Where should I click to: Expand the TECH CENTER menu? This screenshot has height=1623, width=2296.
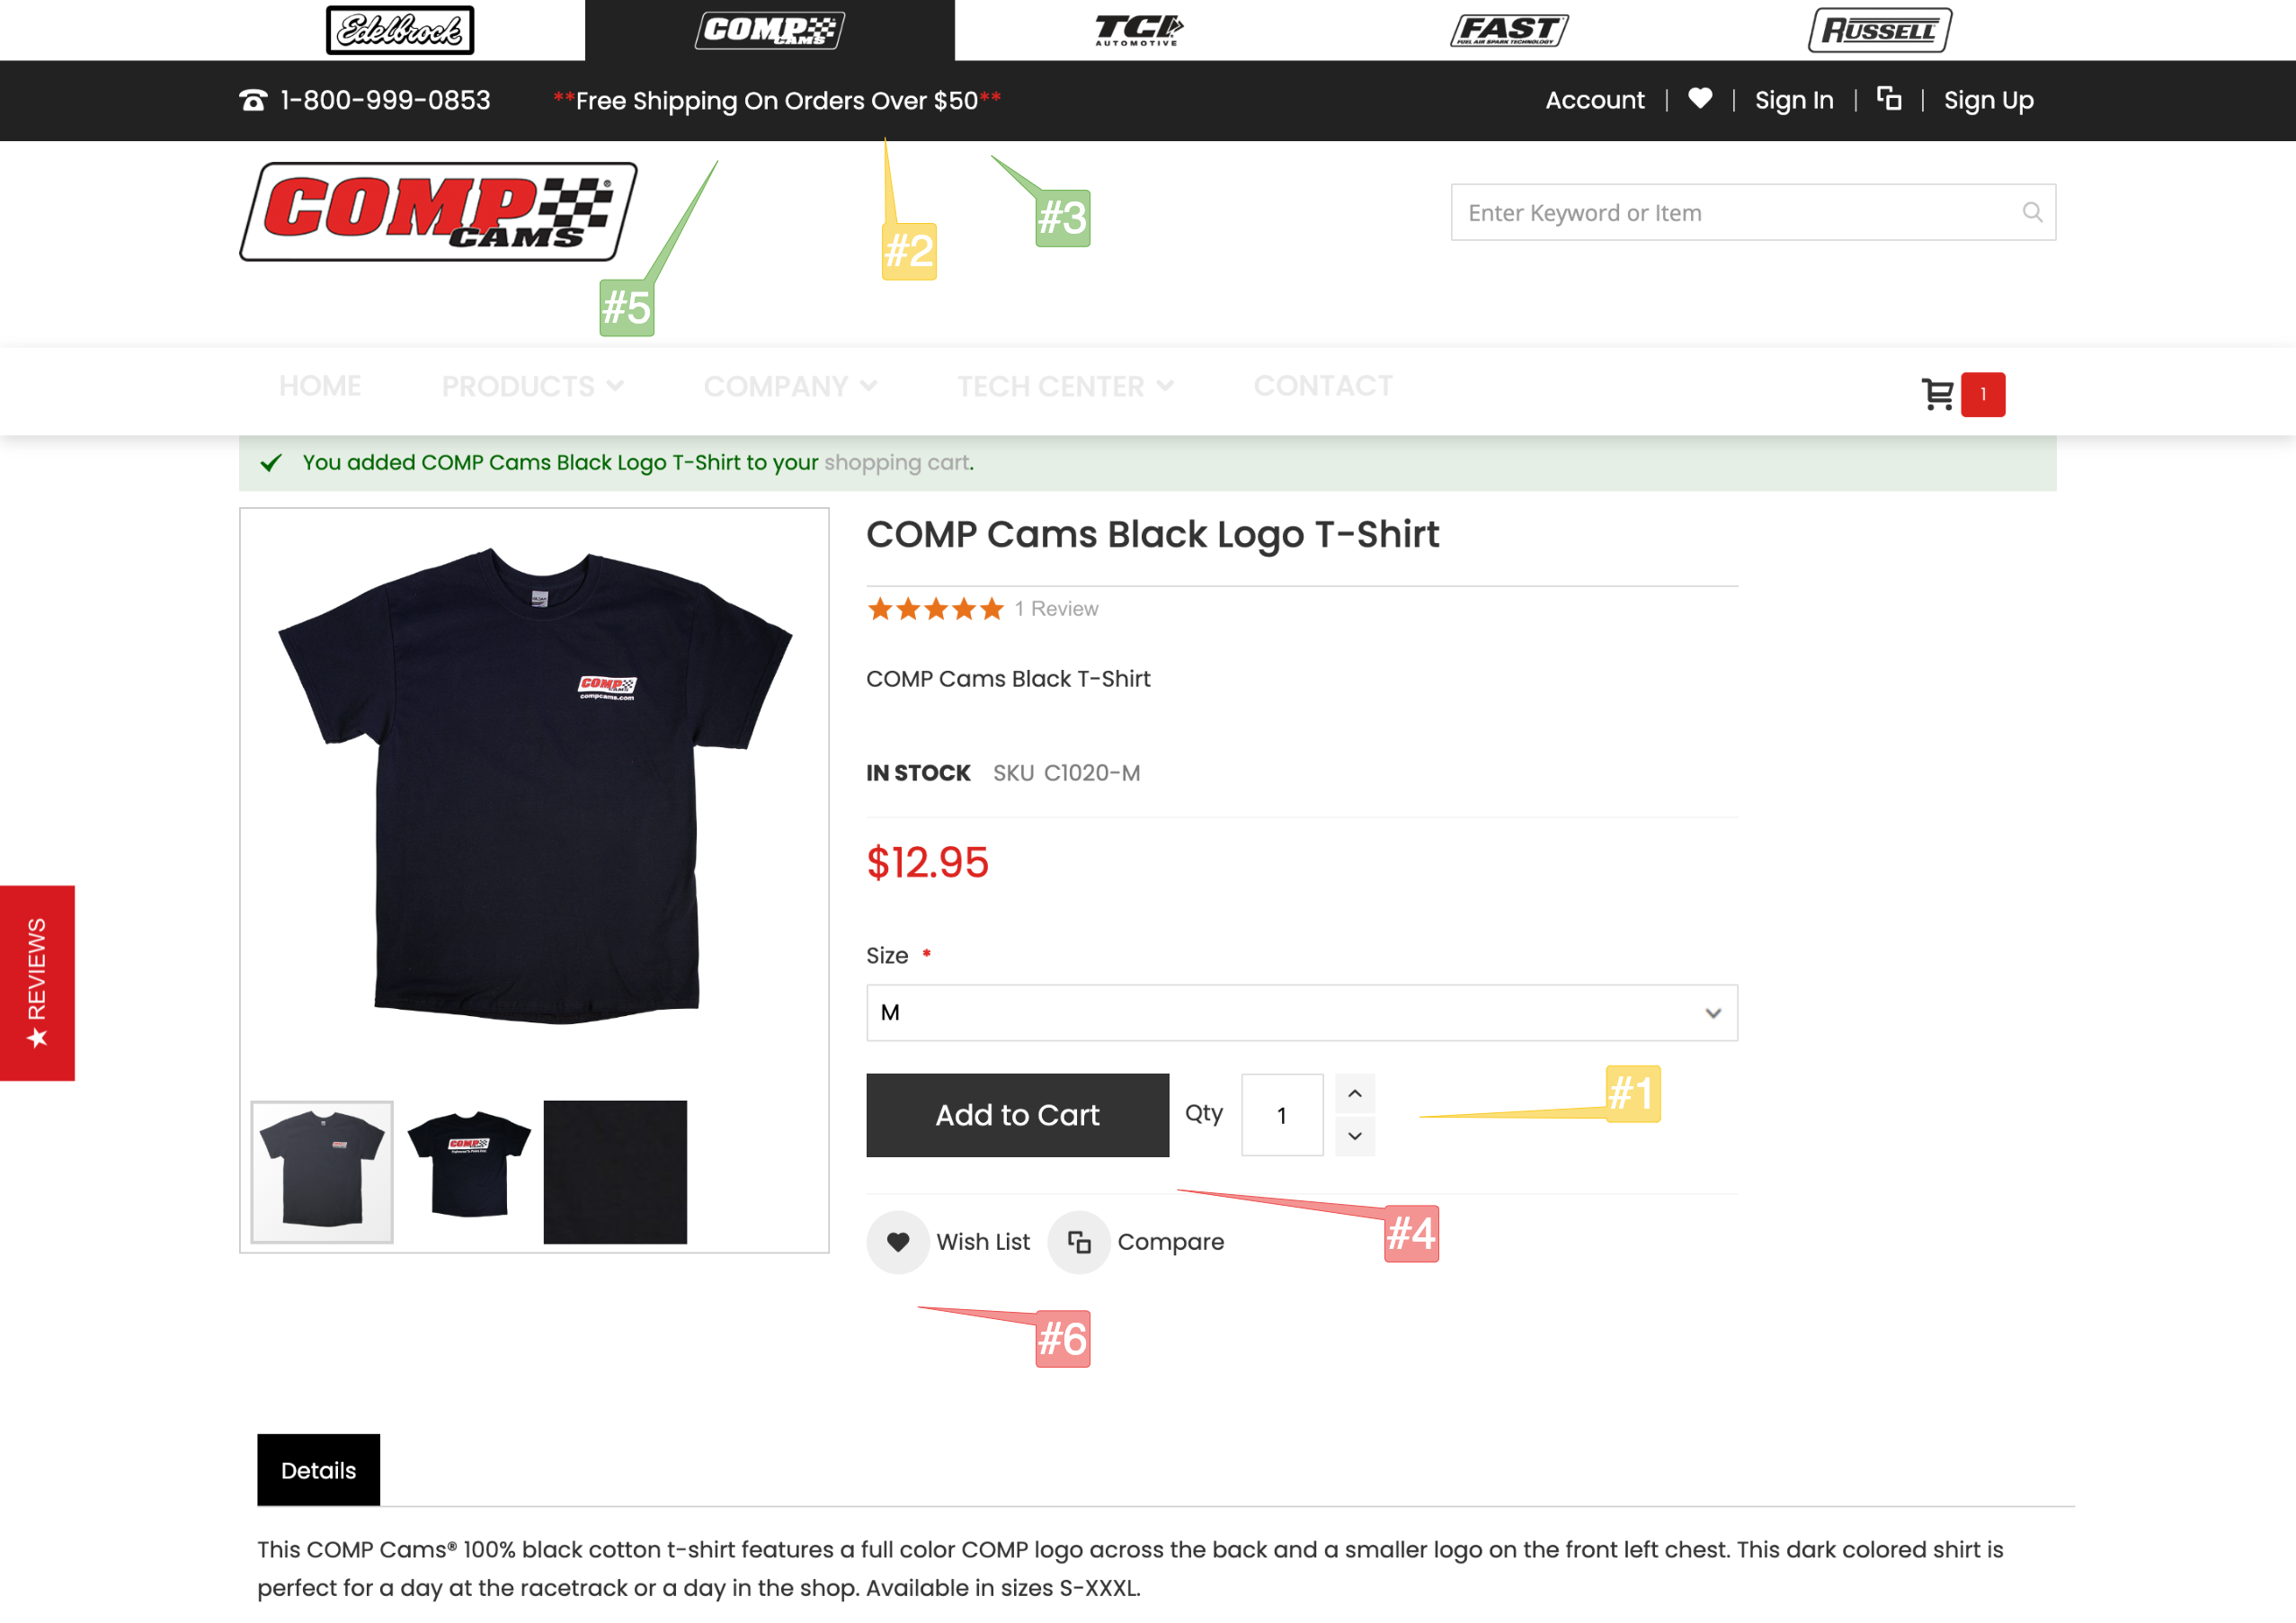[x=1065, y=386]
